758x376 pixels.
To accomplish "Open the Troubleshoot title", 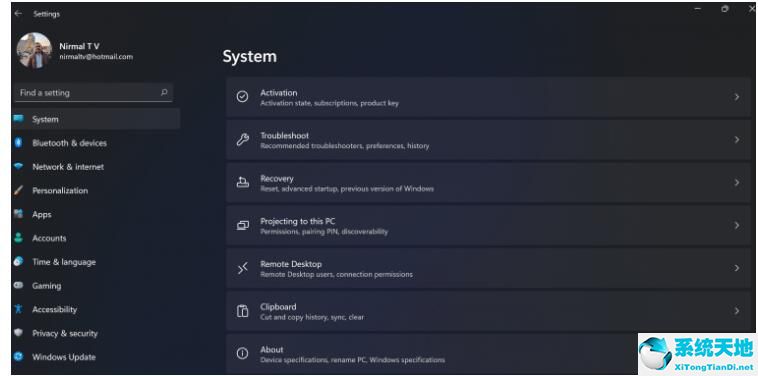I will [284, 136].
